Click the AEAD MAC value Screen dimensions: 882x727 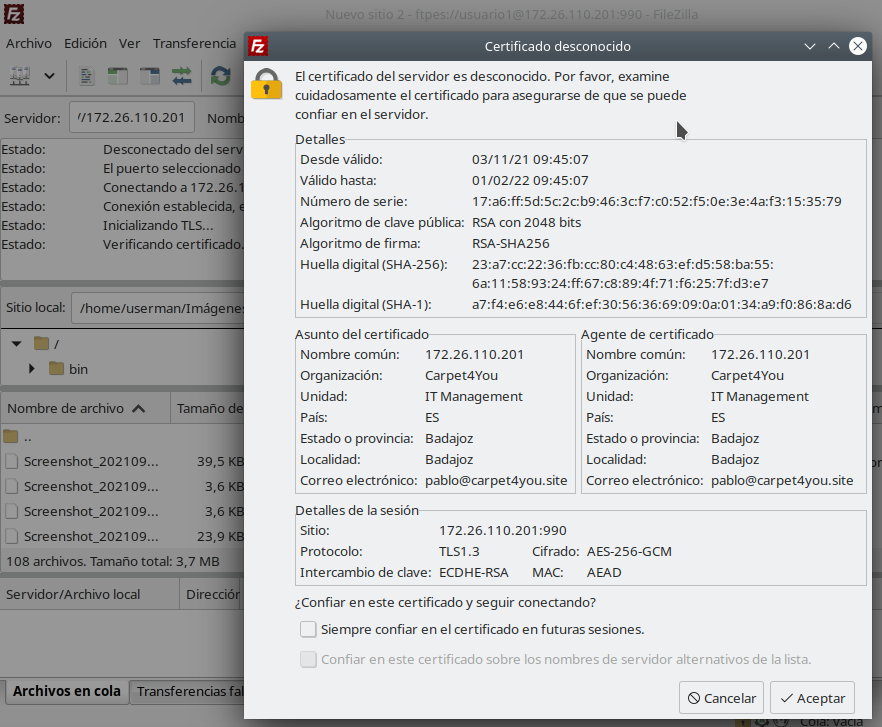pyautogui.click(x=604, y=572)
